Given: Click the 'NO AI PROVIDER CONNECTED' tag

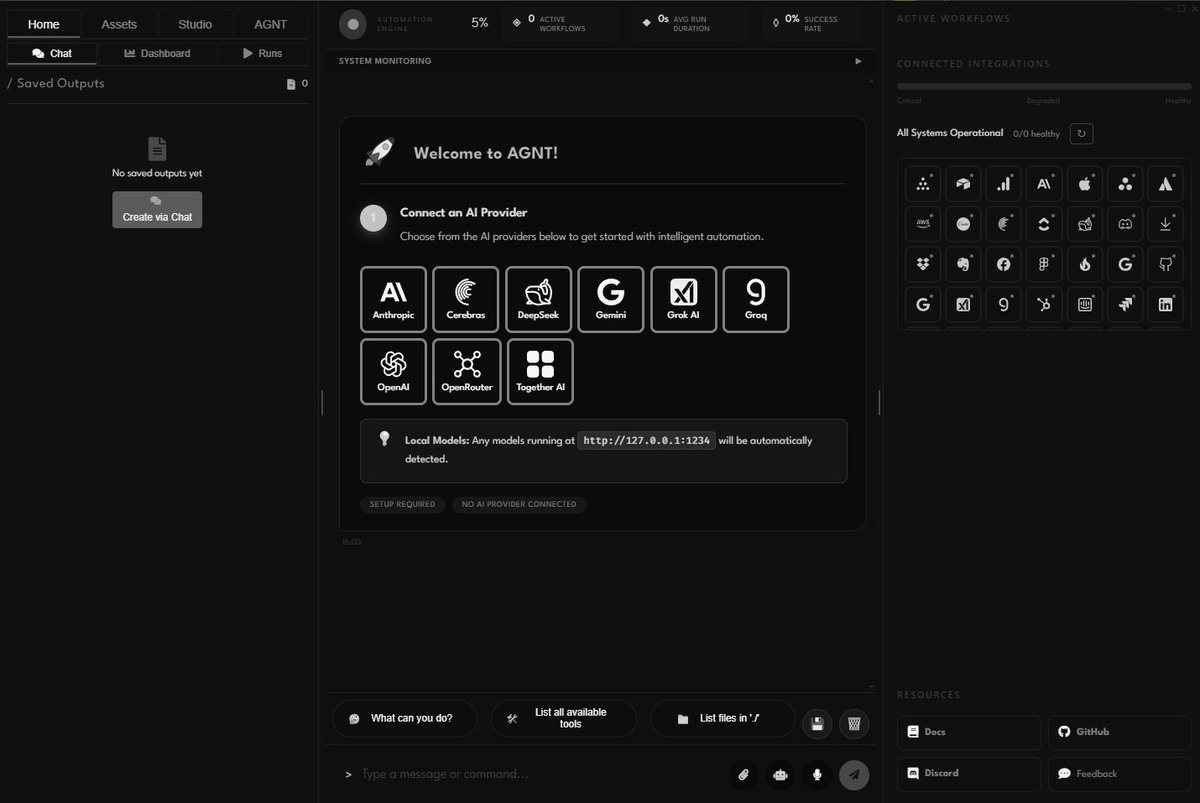Looking at the screenshot, I should (519, 504).
